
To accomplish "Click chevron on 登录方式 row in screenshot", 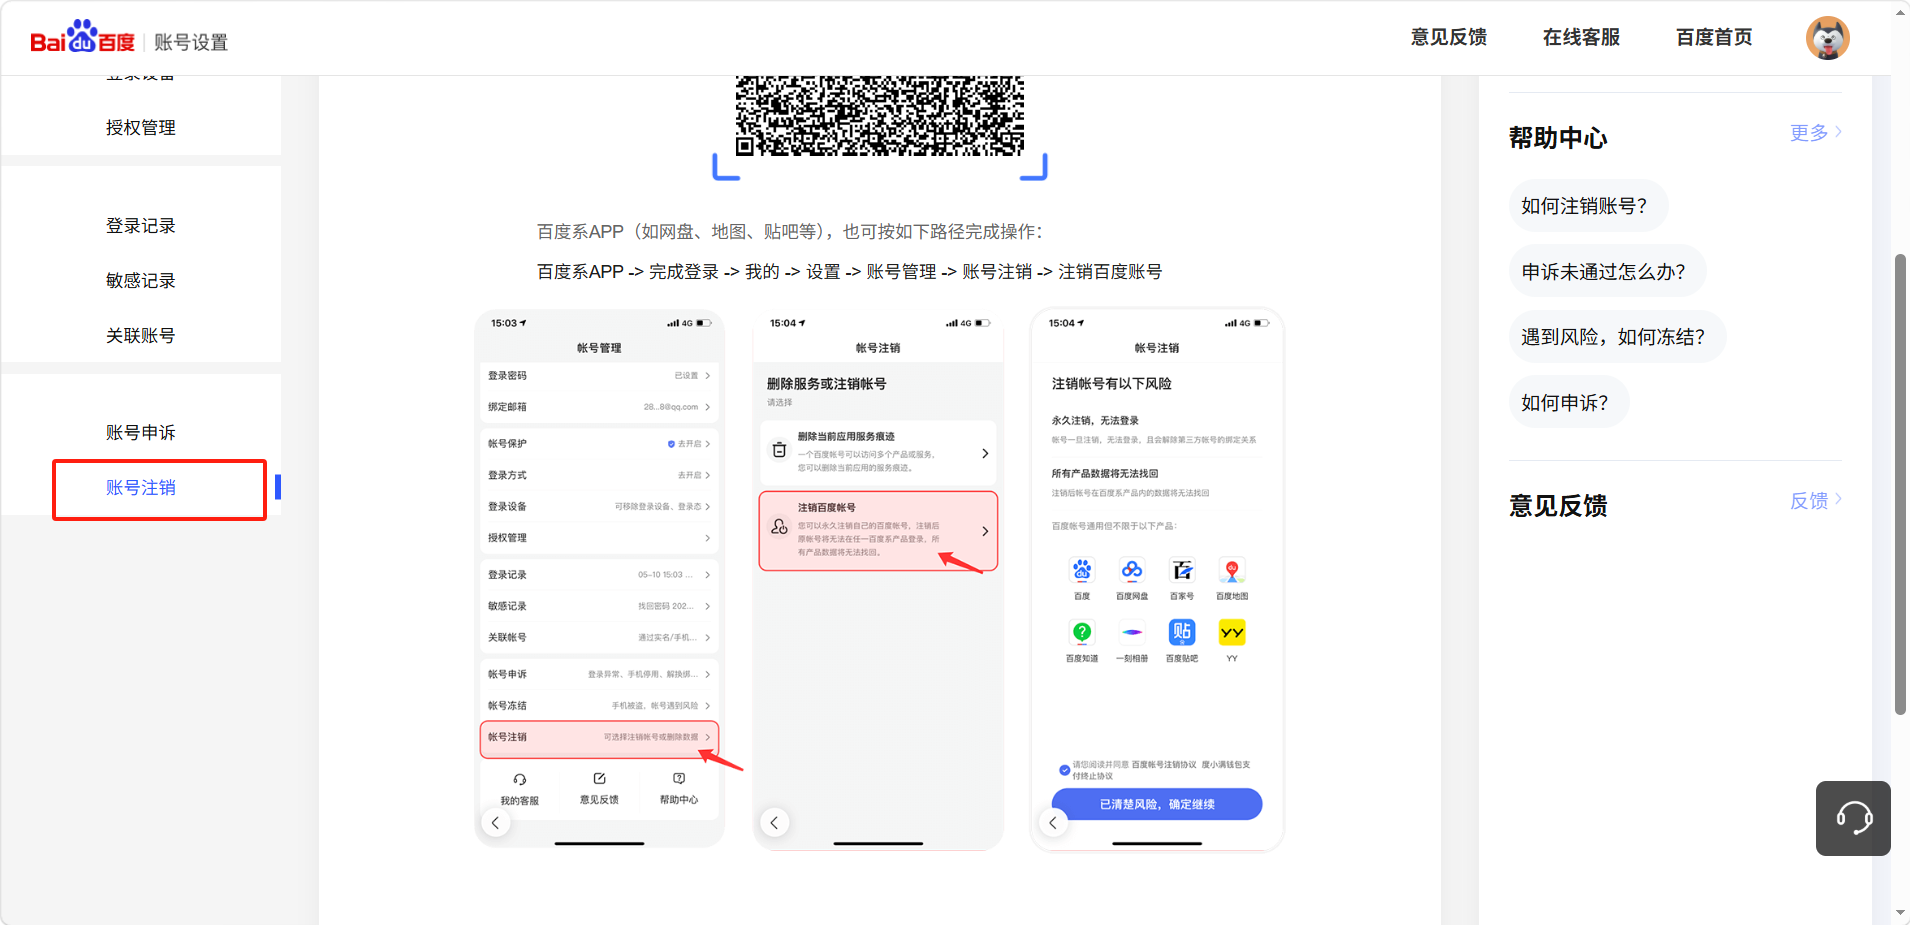I will click(x=708, y=476).
